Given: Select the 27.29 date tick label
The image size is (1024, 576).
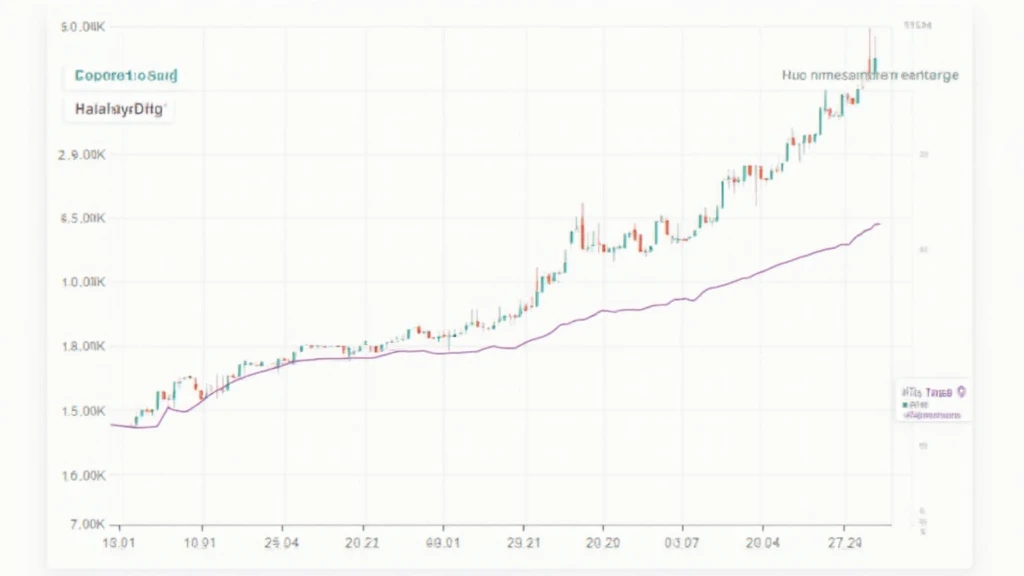Looking at the screenshot, I should 843,541.
